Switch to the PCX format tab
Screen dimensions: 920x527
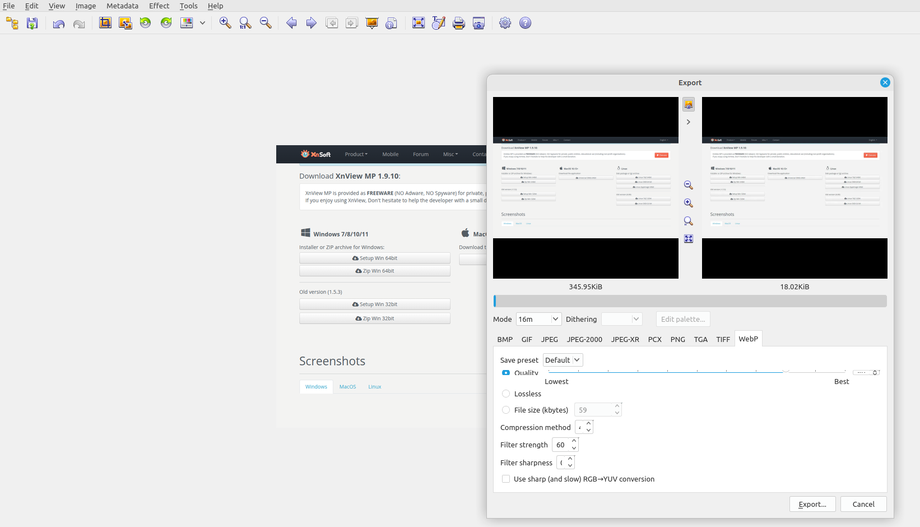(x=655, y=339)
